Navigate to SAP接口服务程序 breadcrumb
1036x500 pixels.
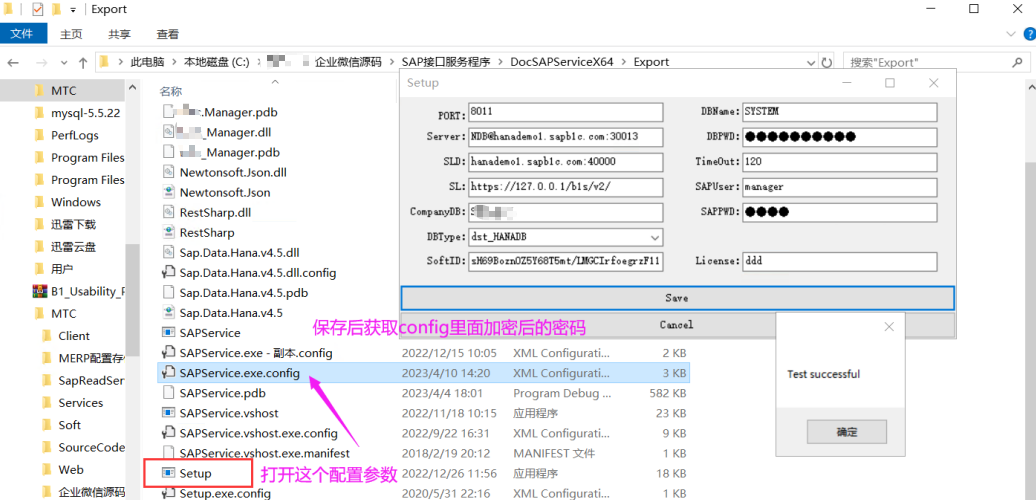pyautogui.click(x=446, y=62)
